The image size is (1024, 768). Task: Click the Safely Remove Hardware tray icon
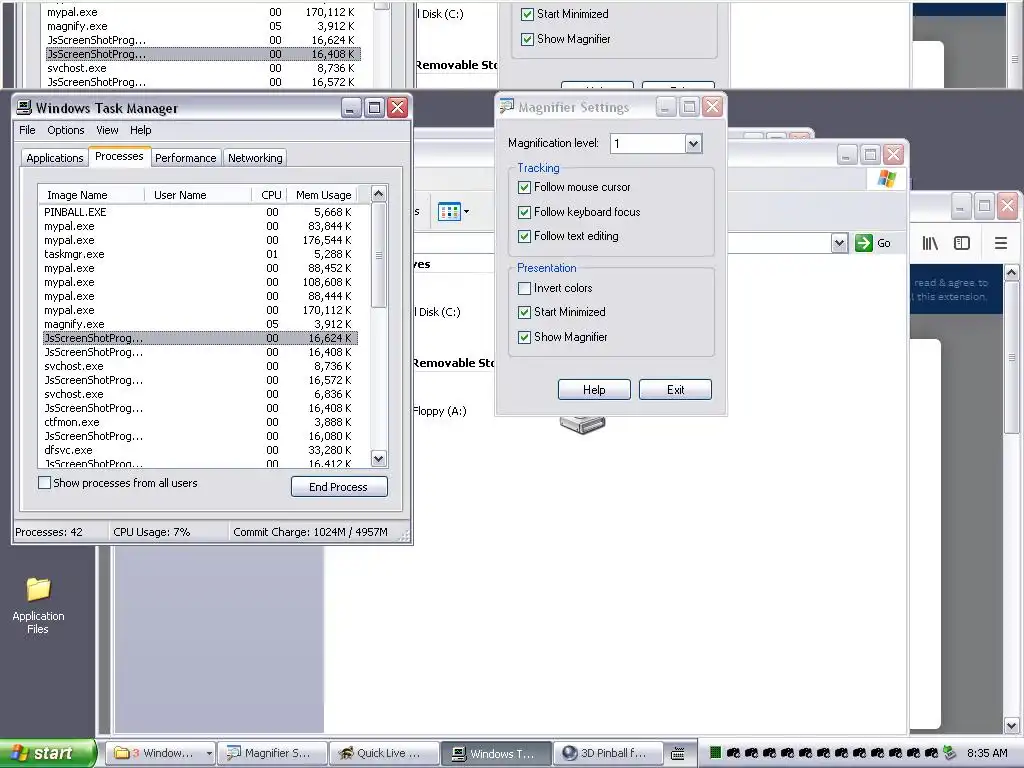[x=950, y=753]
